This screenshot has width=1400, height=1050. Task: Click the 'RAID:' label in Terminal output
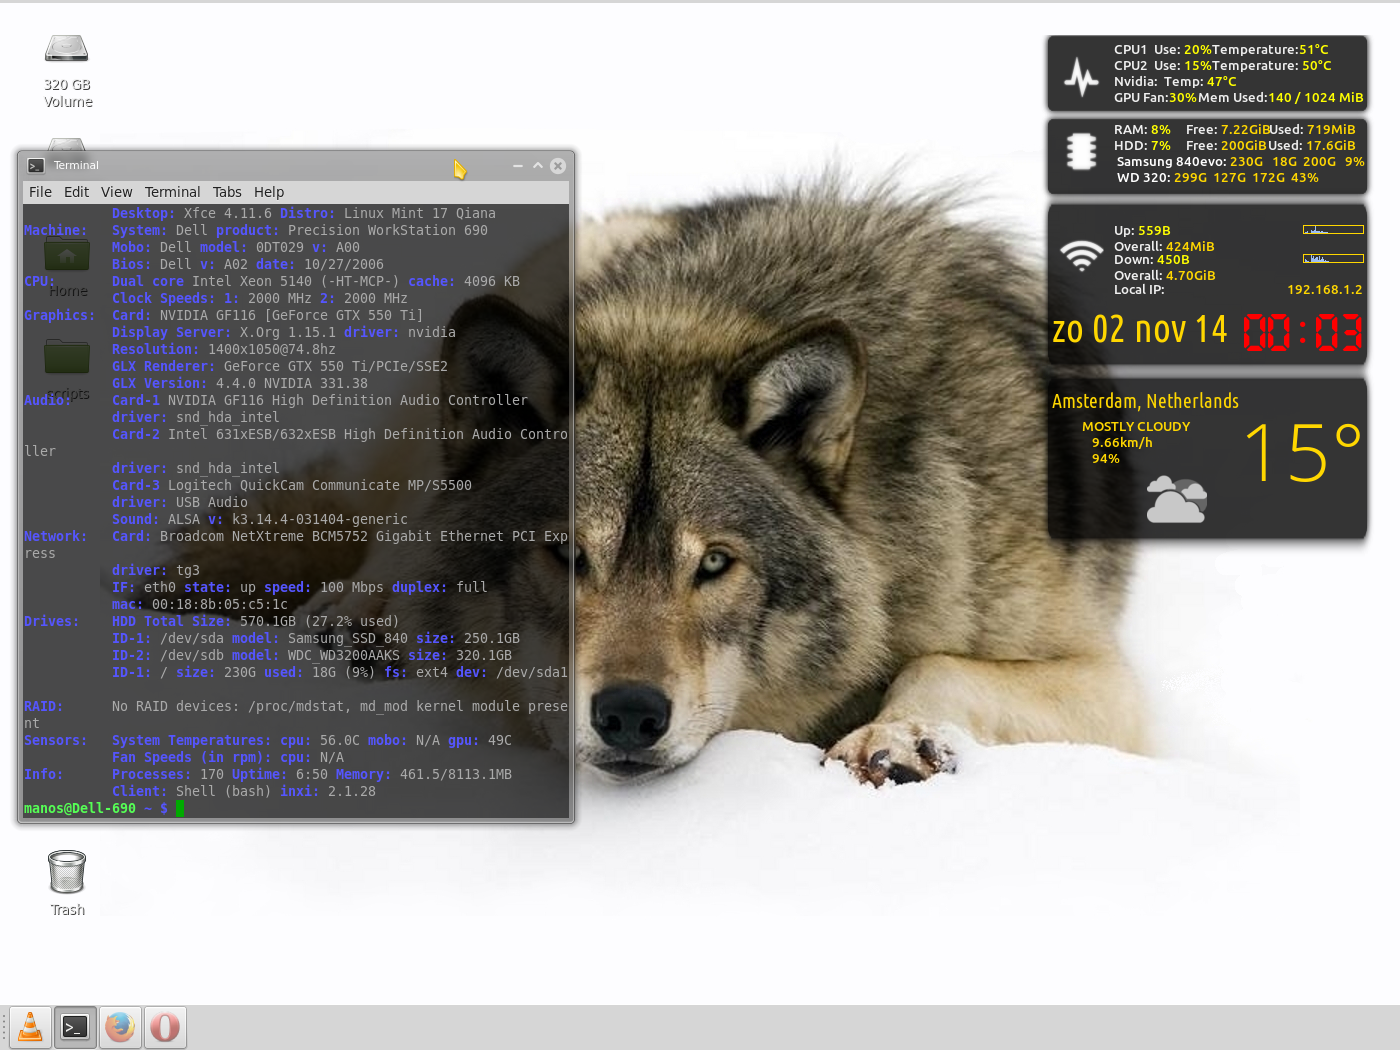(x=44, y=707)
